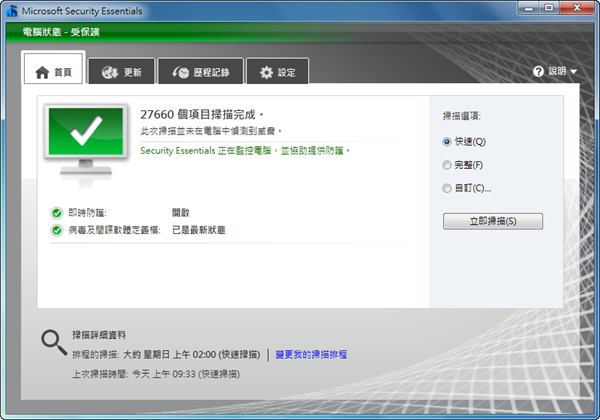Viewport: 600px width, 420px height.
Task: Open the 首頁 home tab
Action: [53, 68]
